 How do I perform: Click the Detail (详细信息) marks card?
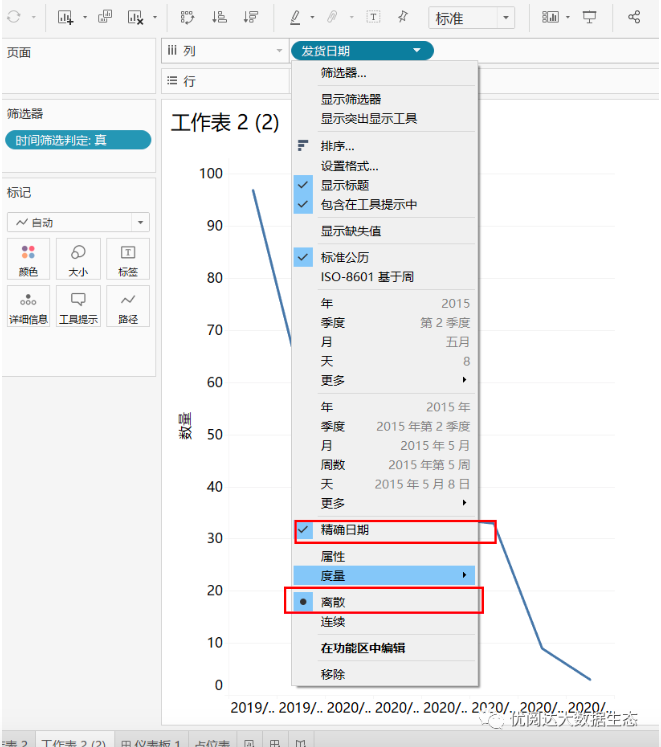(x=28, y=306)
